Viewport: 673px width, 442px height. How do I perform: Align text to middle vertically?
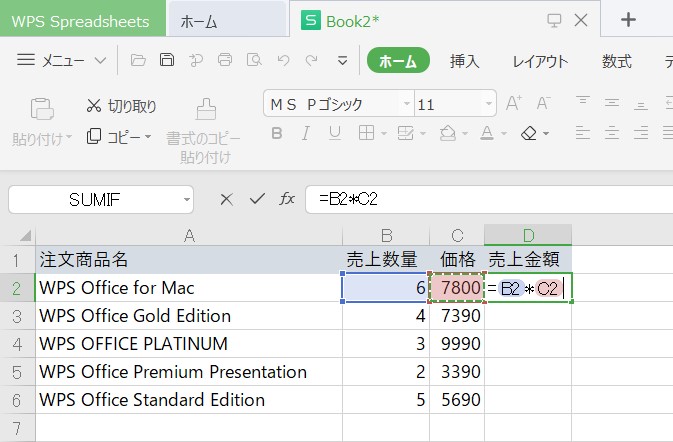[612, 103]
